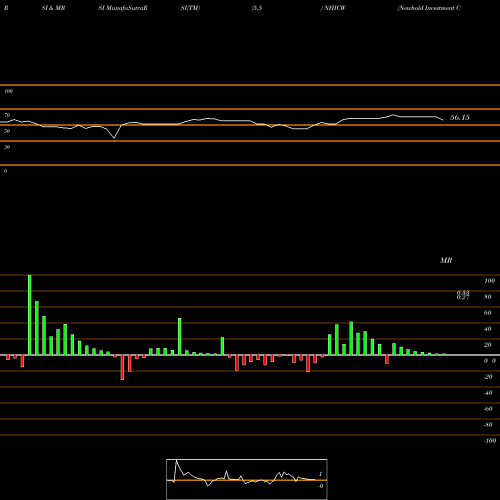Click the SI MunafaSutraR header text
Image resolution: width=500 pixels, height=500 pixels.
point(123,8)
